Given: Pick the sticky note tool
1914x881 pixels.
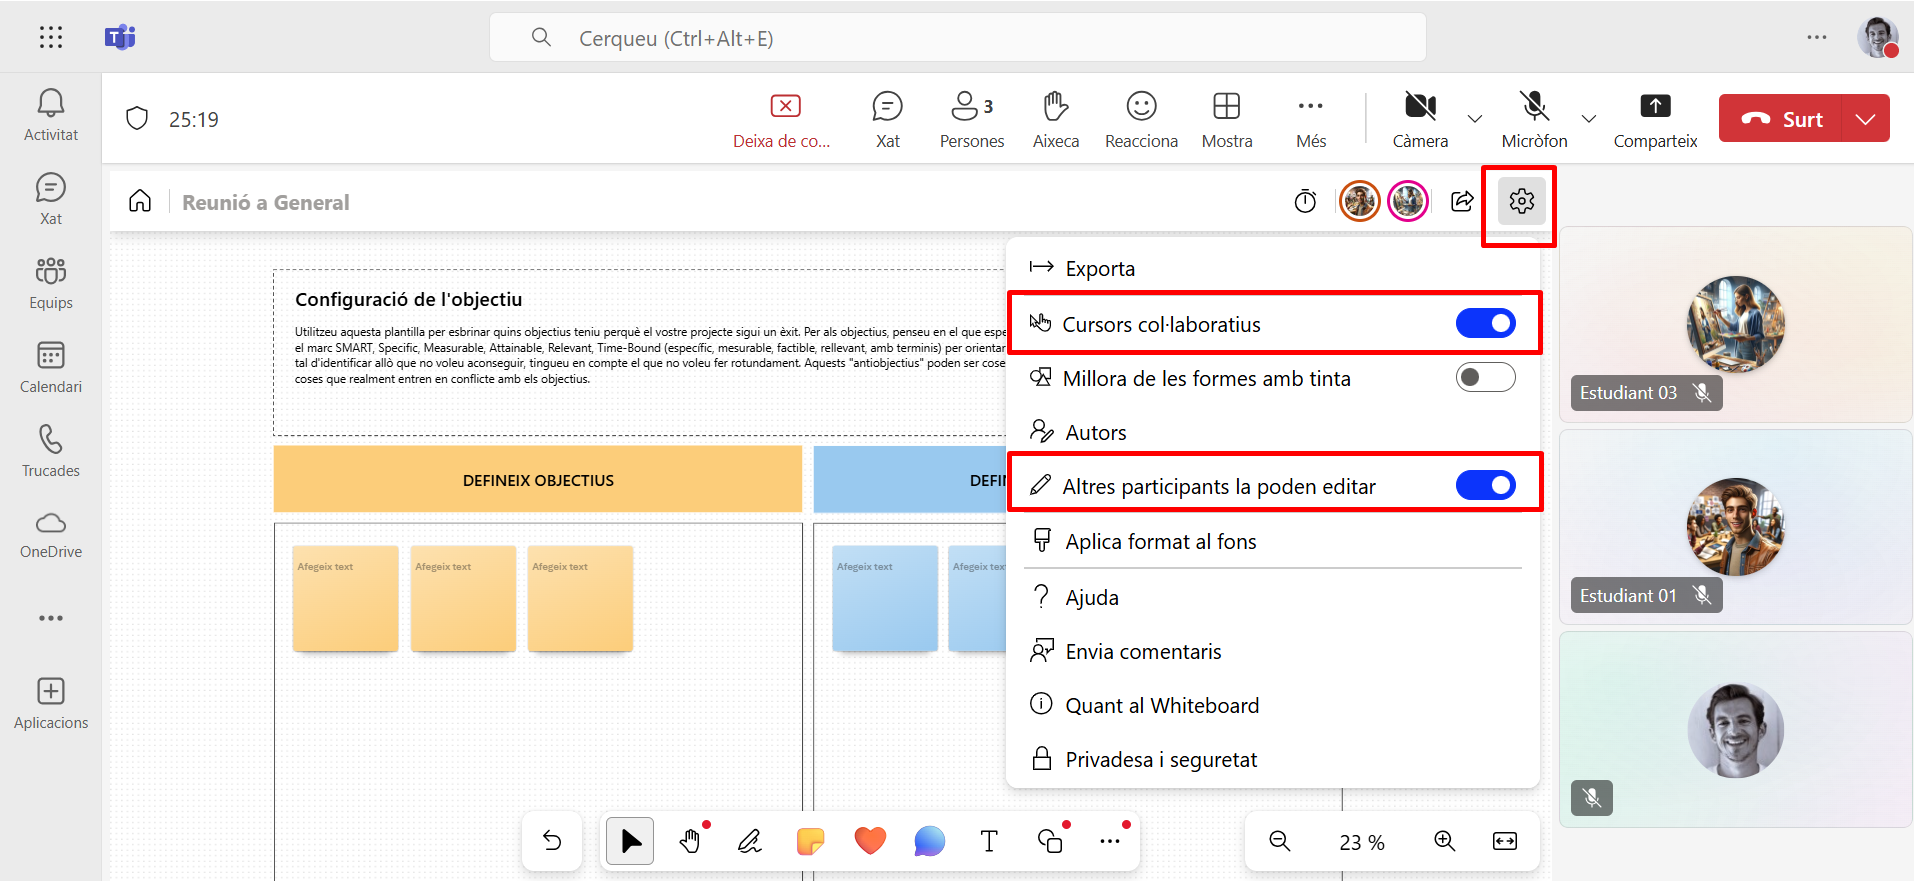Looking at the screenshot, I should pyautogui.click(x=810, y=841).
